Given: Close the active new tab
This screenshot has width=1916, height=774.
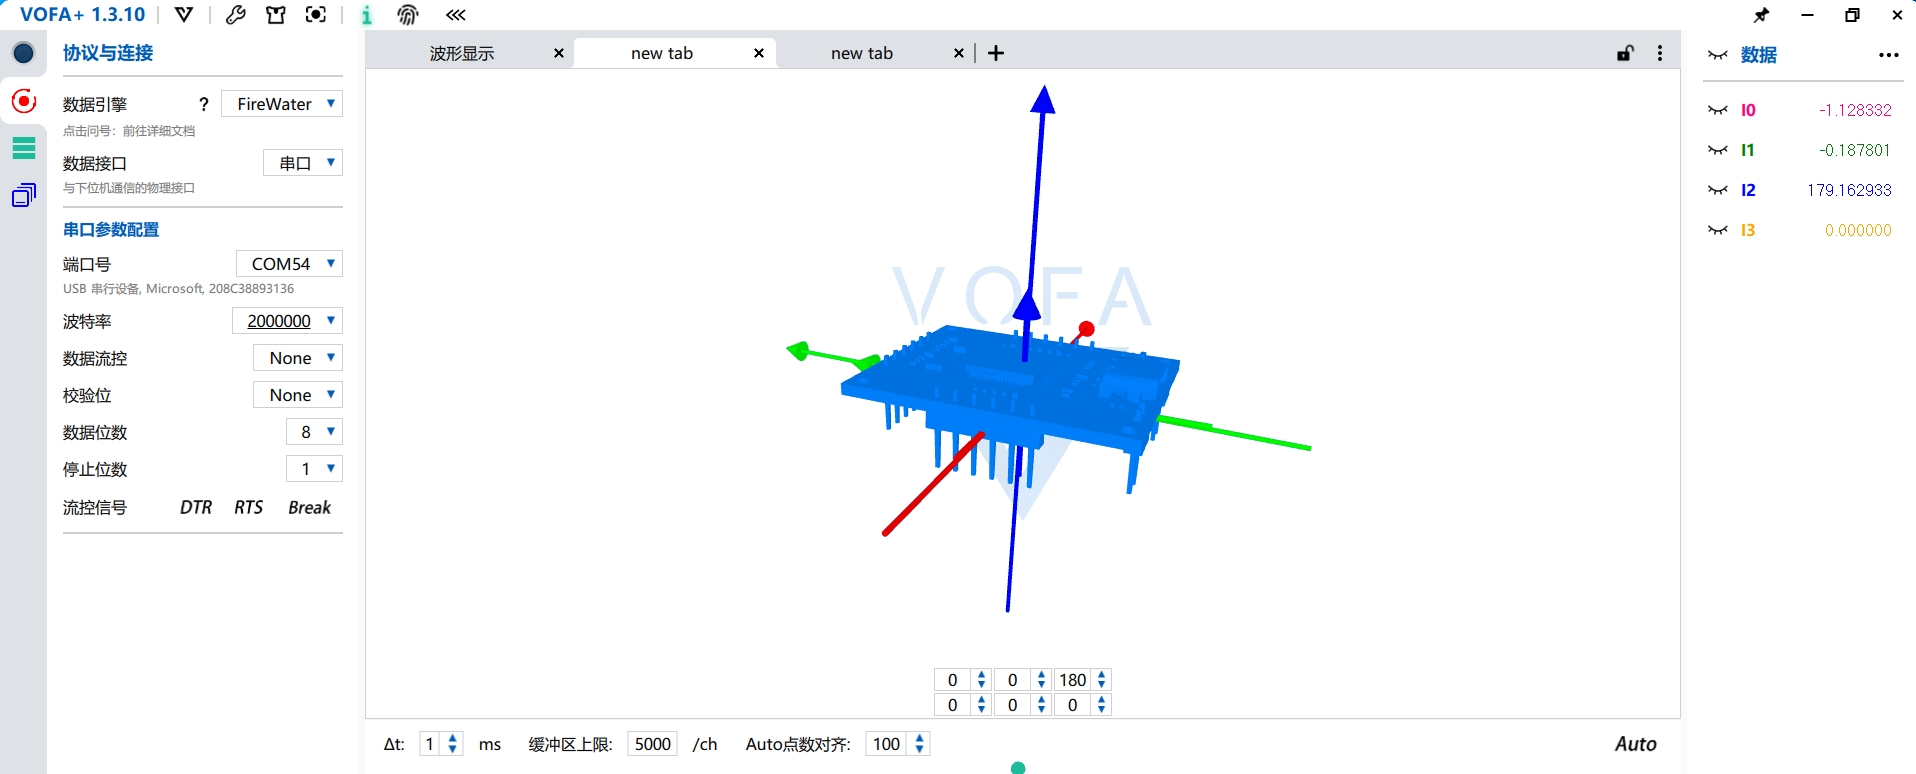Looking at the screenshot, I should click(x=759, y=53).
